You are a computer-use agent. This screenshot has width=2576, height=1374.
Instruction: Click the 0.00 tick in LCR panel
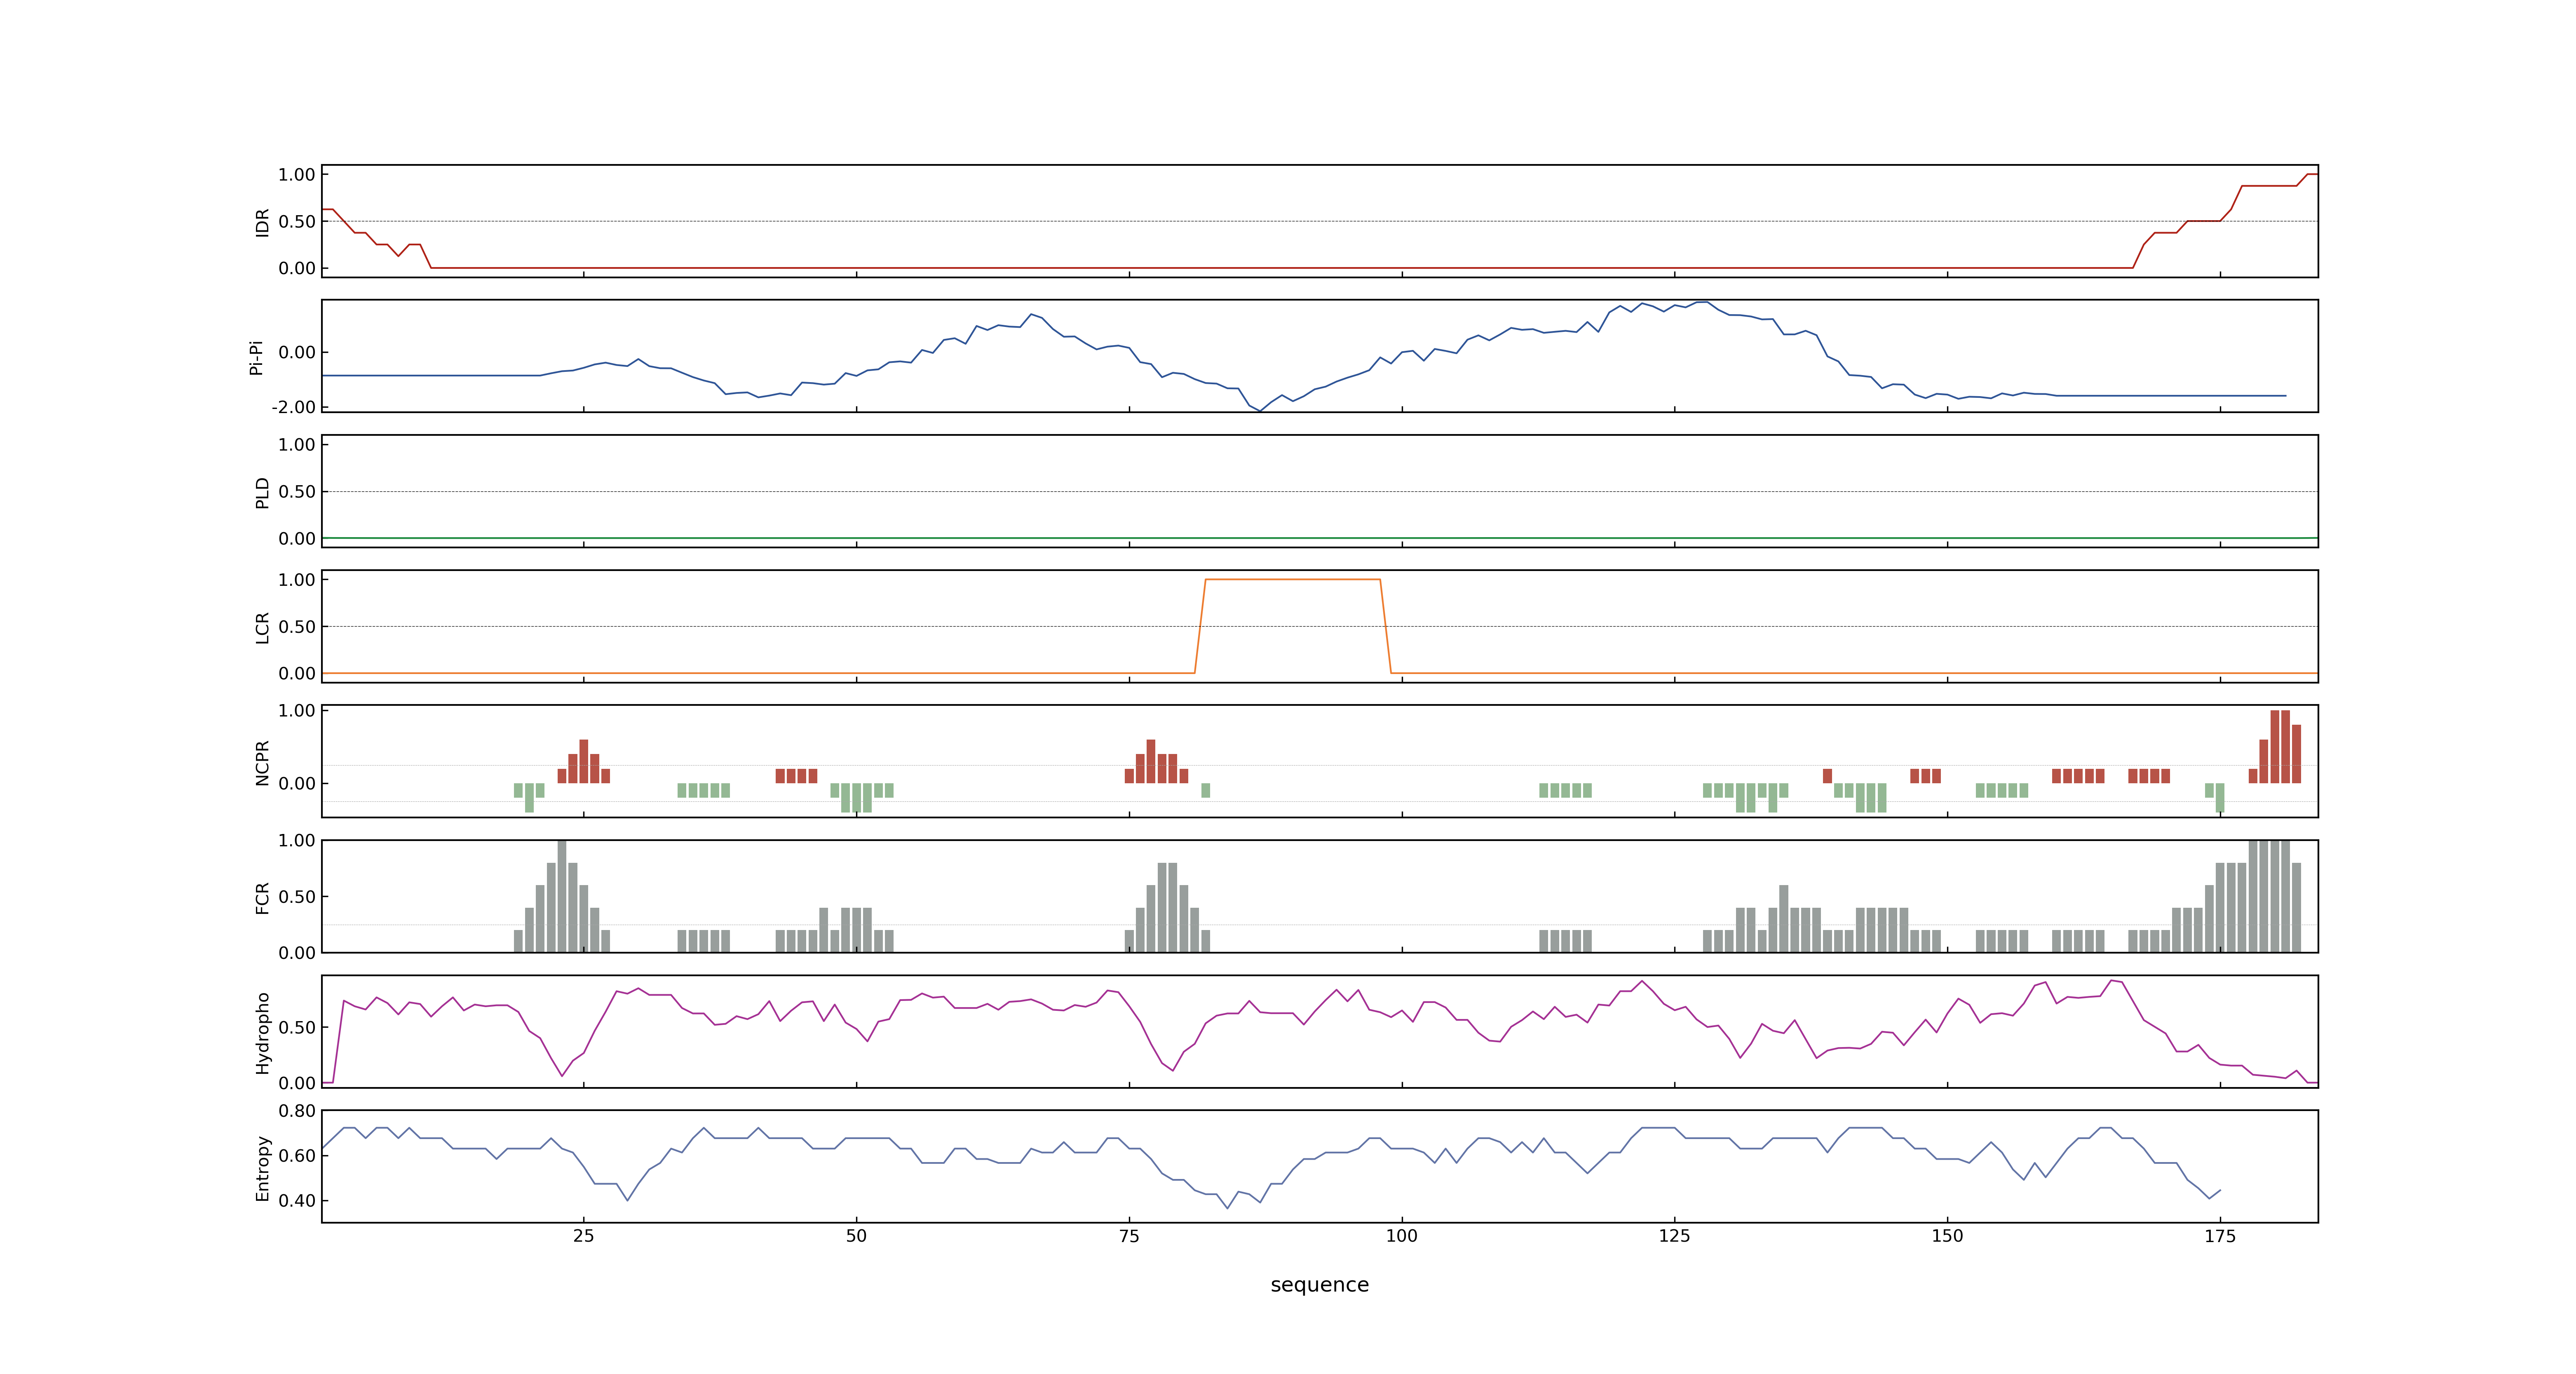[x=297, y=673]
